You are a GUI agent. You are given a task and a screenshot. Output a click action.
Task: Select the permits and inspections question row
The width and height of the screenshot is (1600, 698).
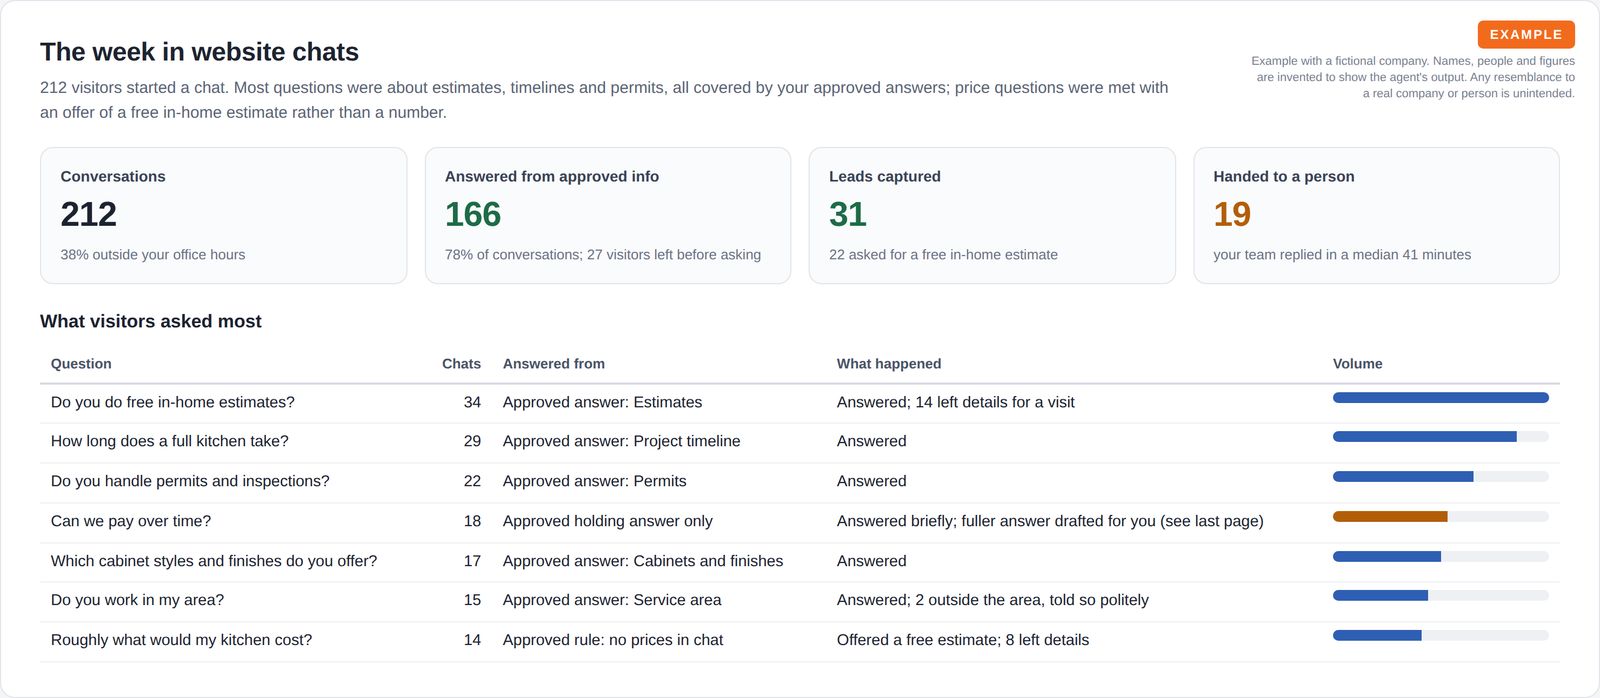point(800,482)
